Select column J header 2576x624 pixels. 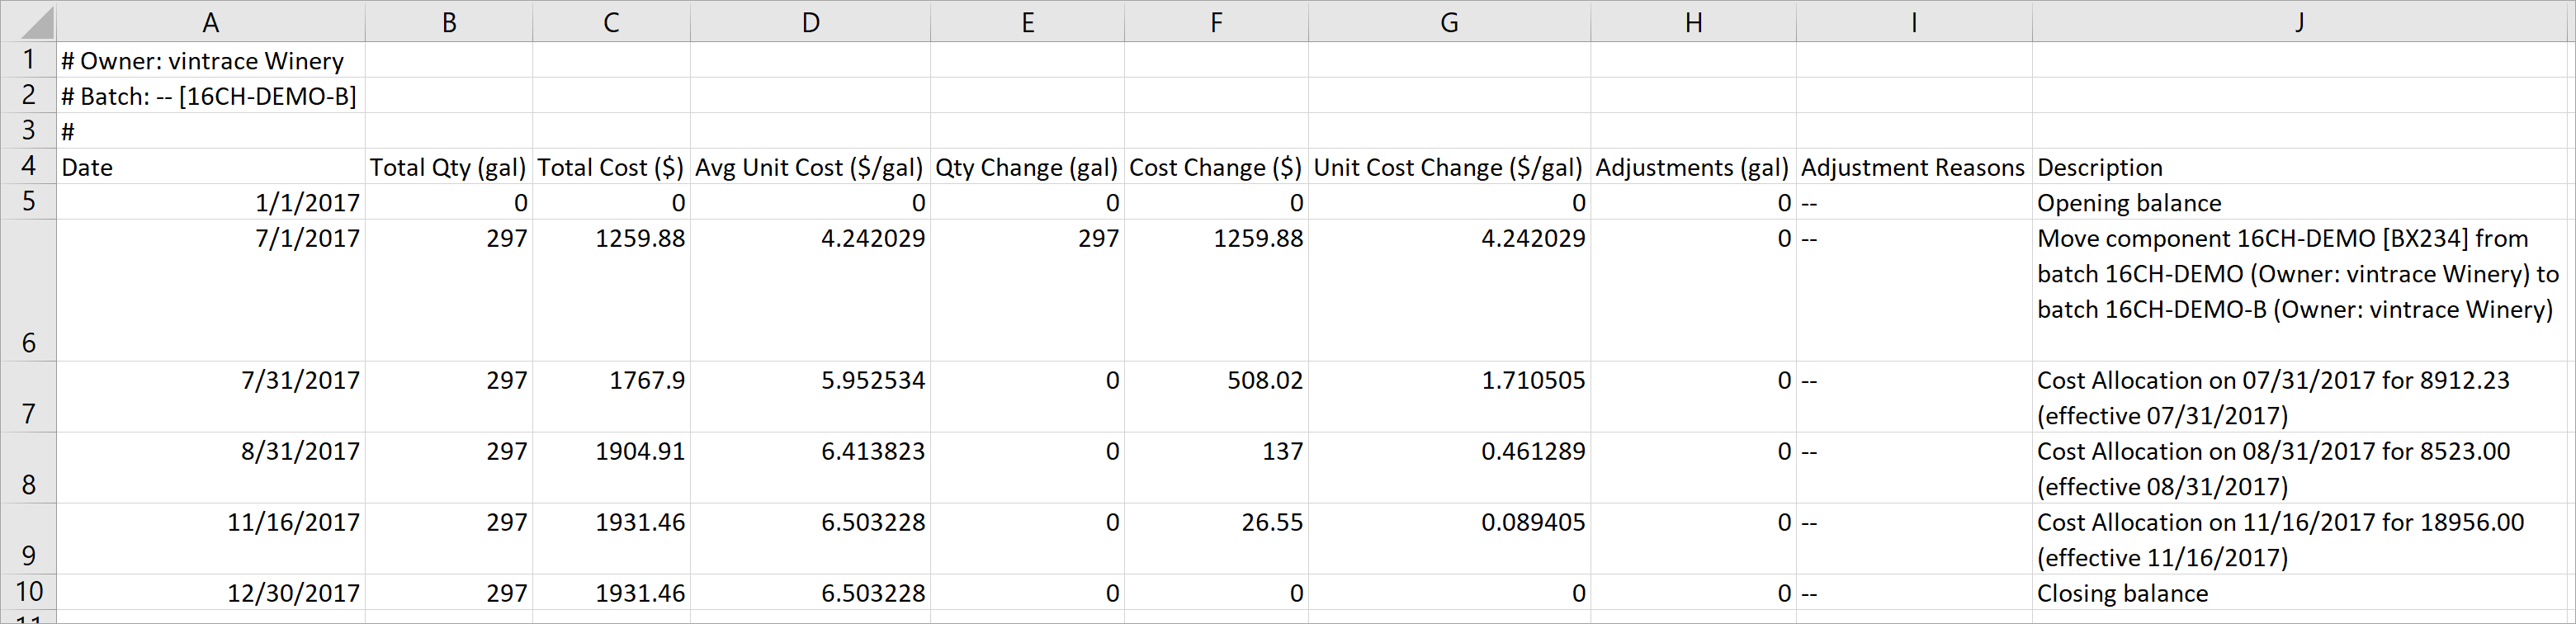coord(2300,21)
